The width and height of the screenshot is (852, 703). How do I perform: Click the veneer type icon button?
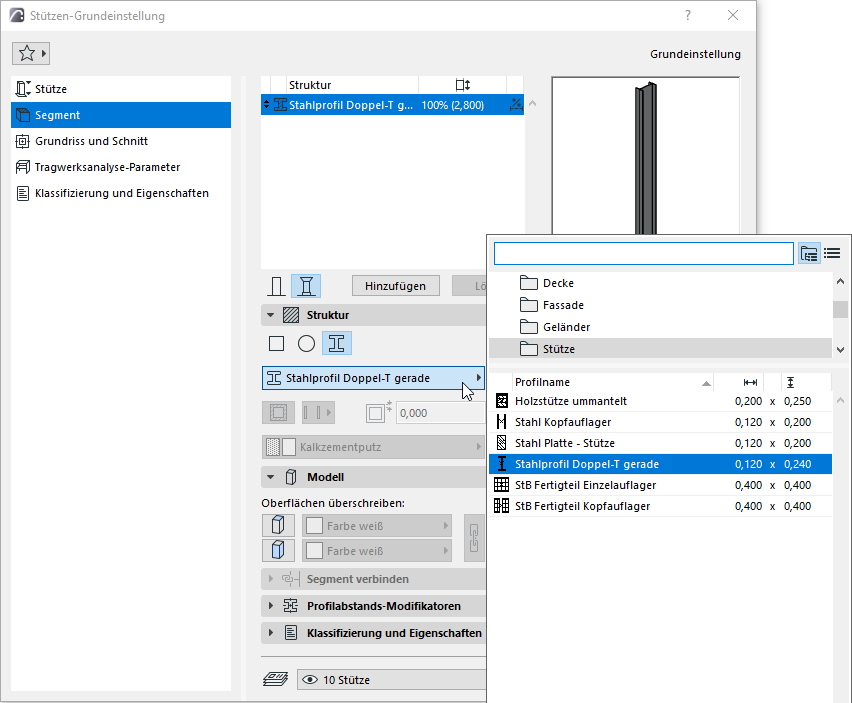(x=279, y=413)
